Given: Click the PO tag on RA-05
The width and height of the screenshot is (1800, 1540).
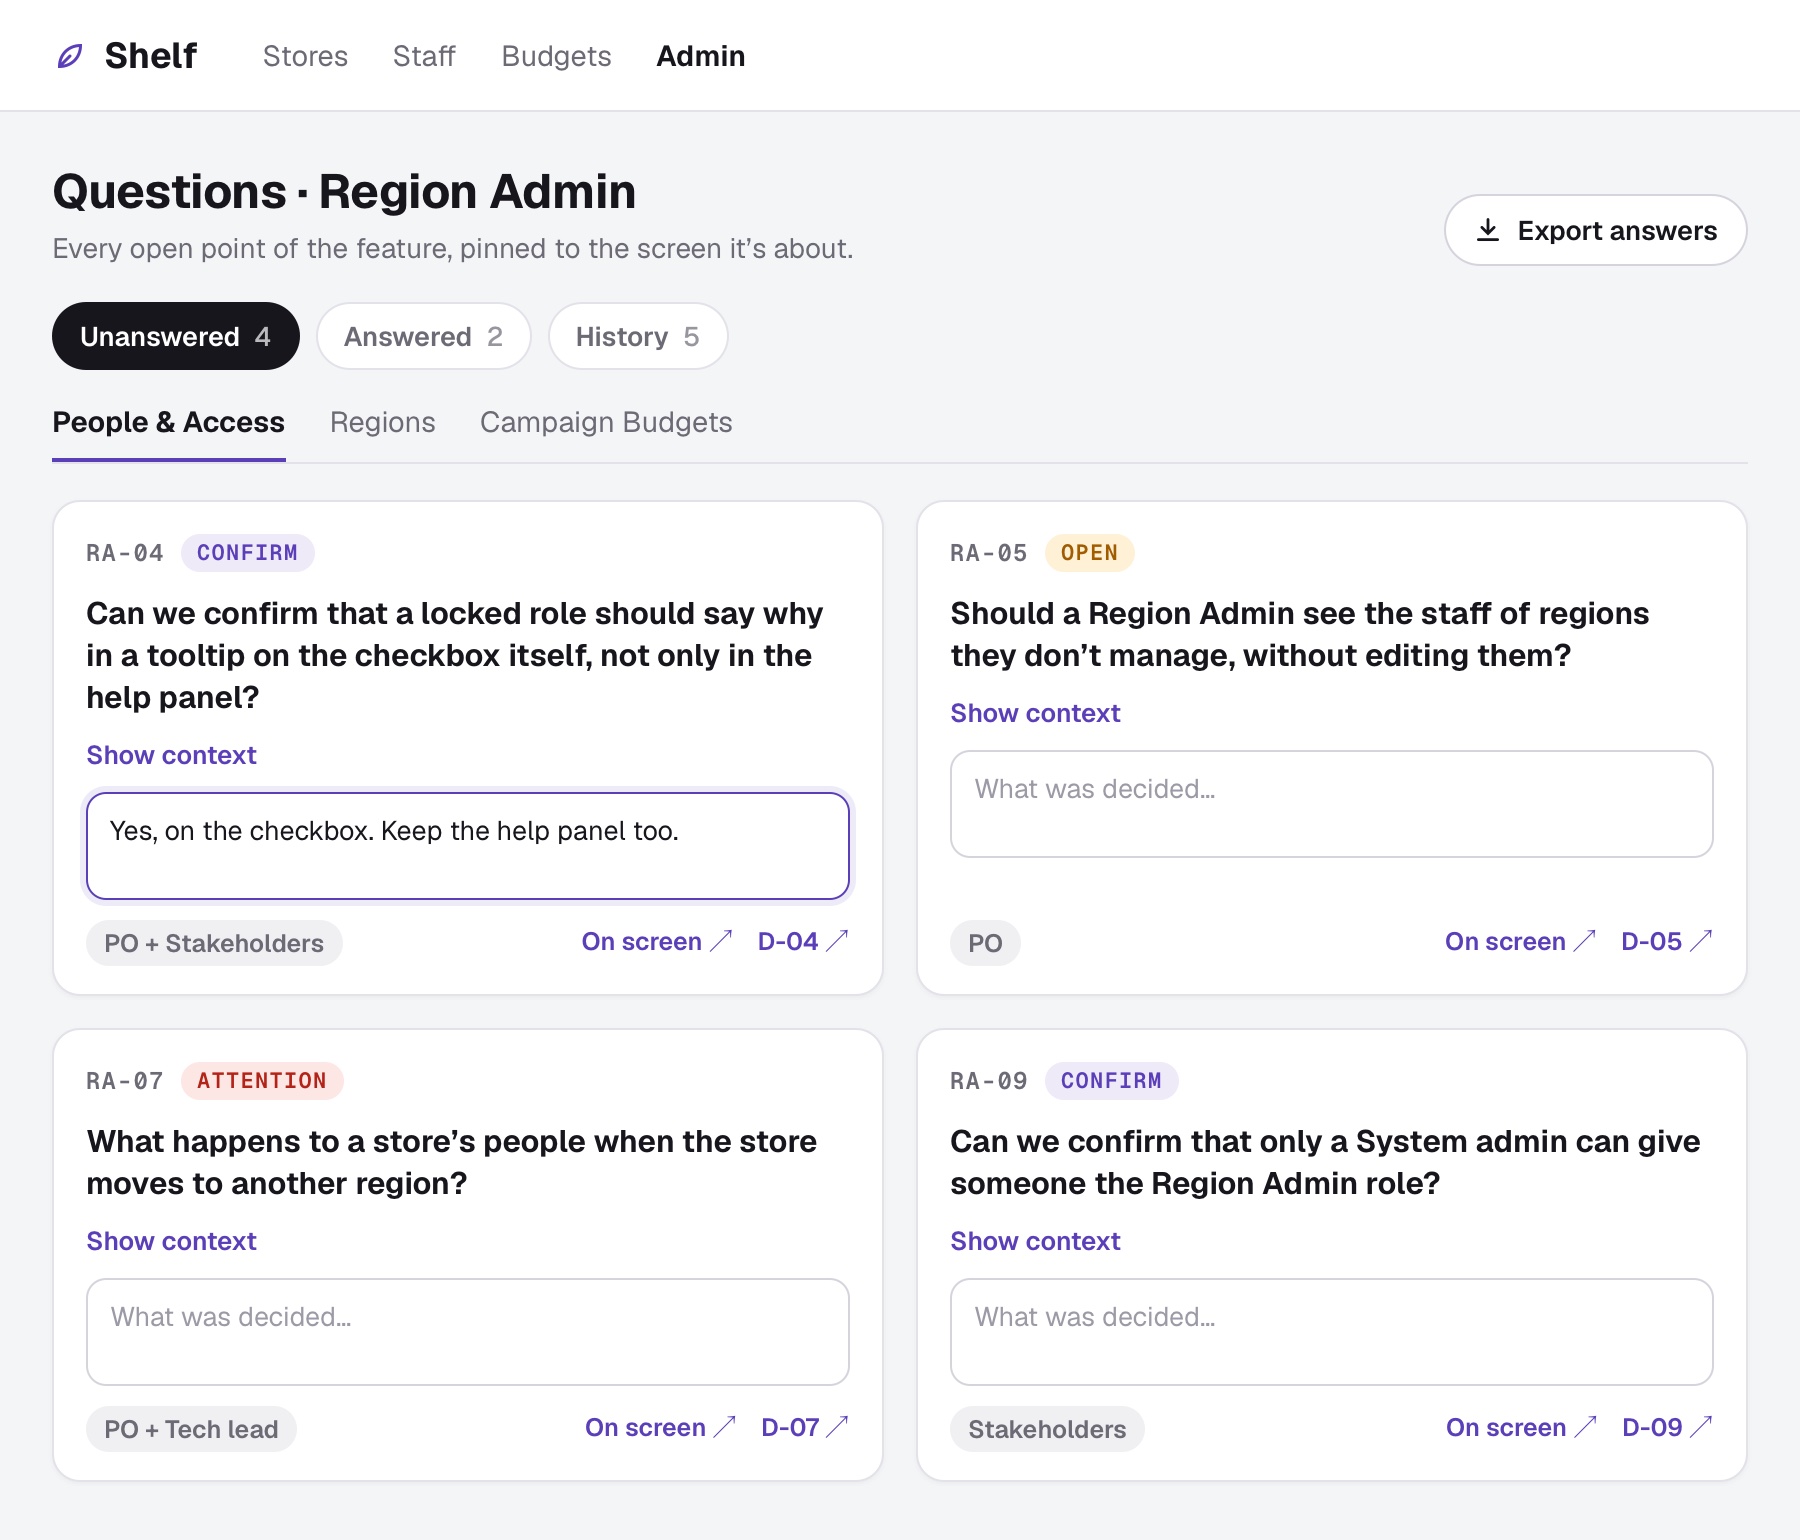Looking at the screenshot, I should (x=985, y=943).
